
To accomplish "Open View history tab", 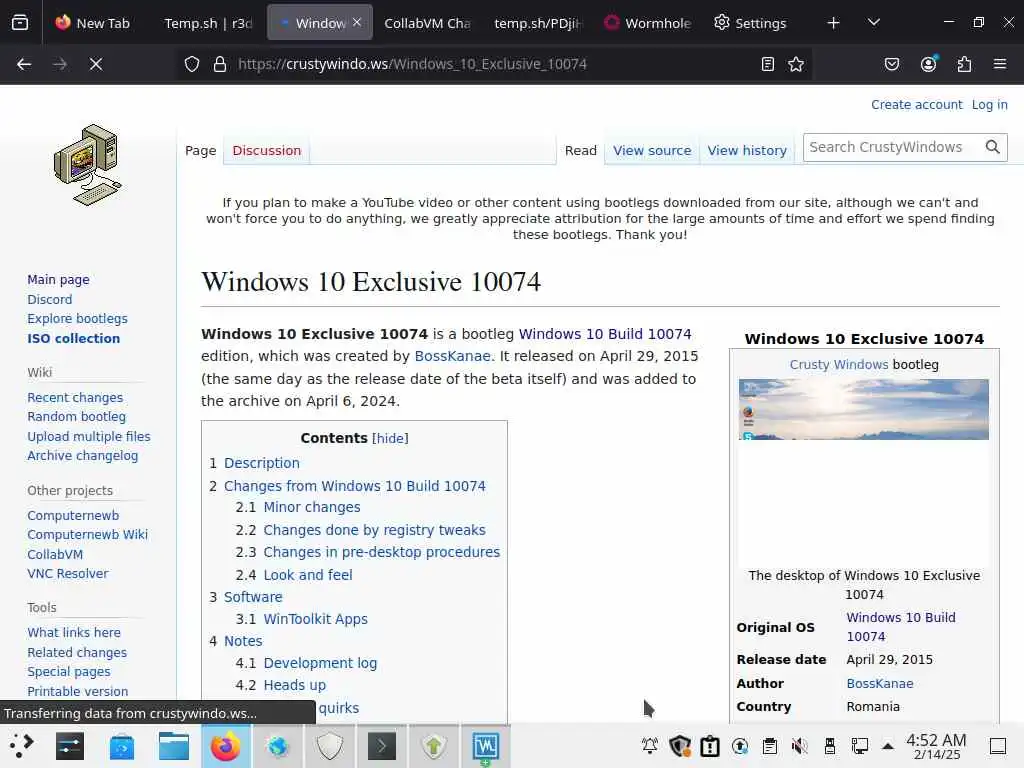I will click(x=747, y=151).
